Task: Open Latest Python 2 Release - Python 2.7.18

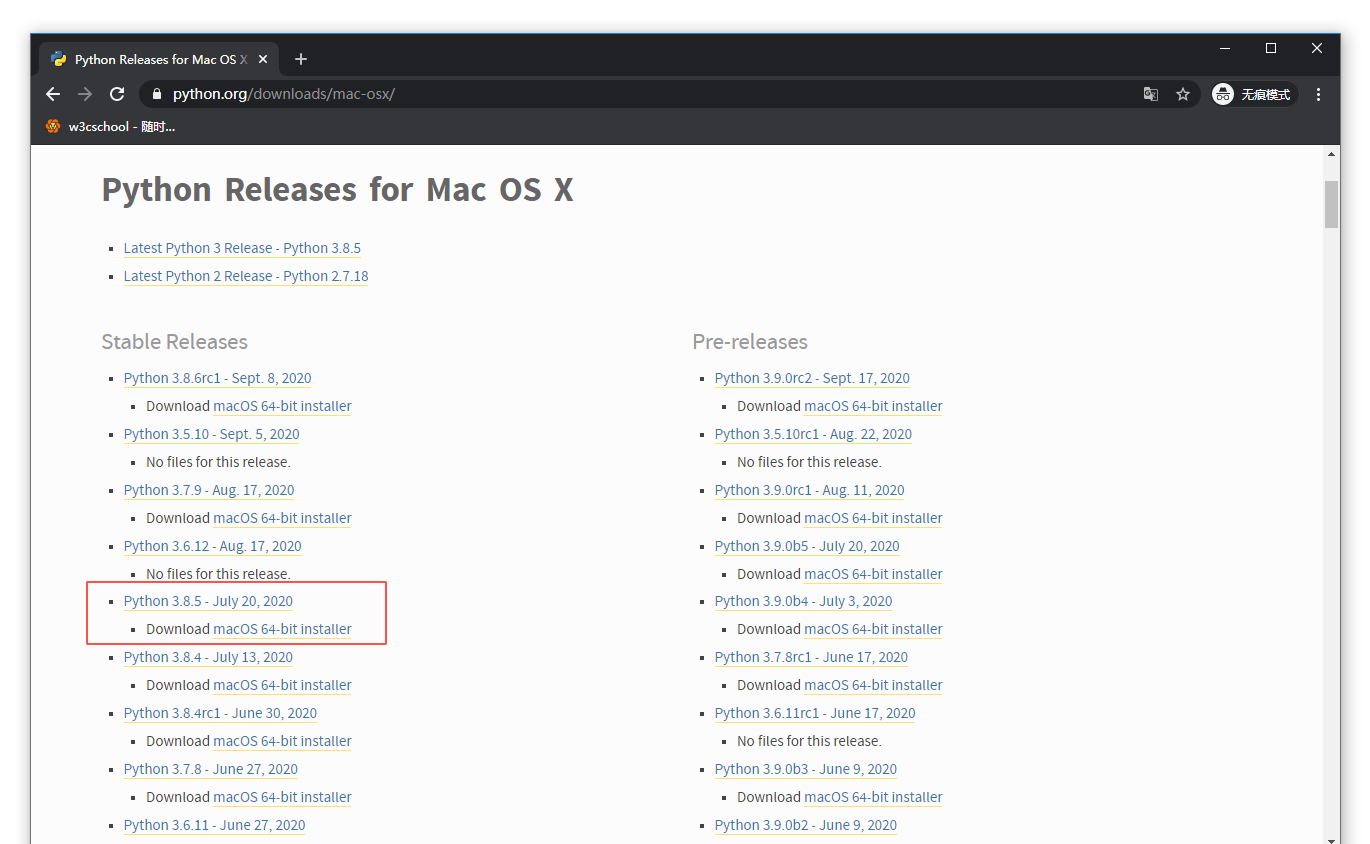Action: [246, 276]
